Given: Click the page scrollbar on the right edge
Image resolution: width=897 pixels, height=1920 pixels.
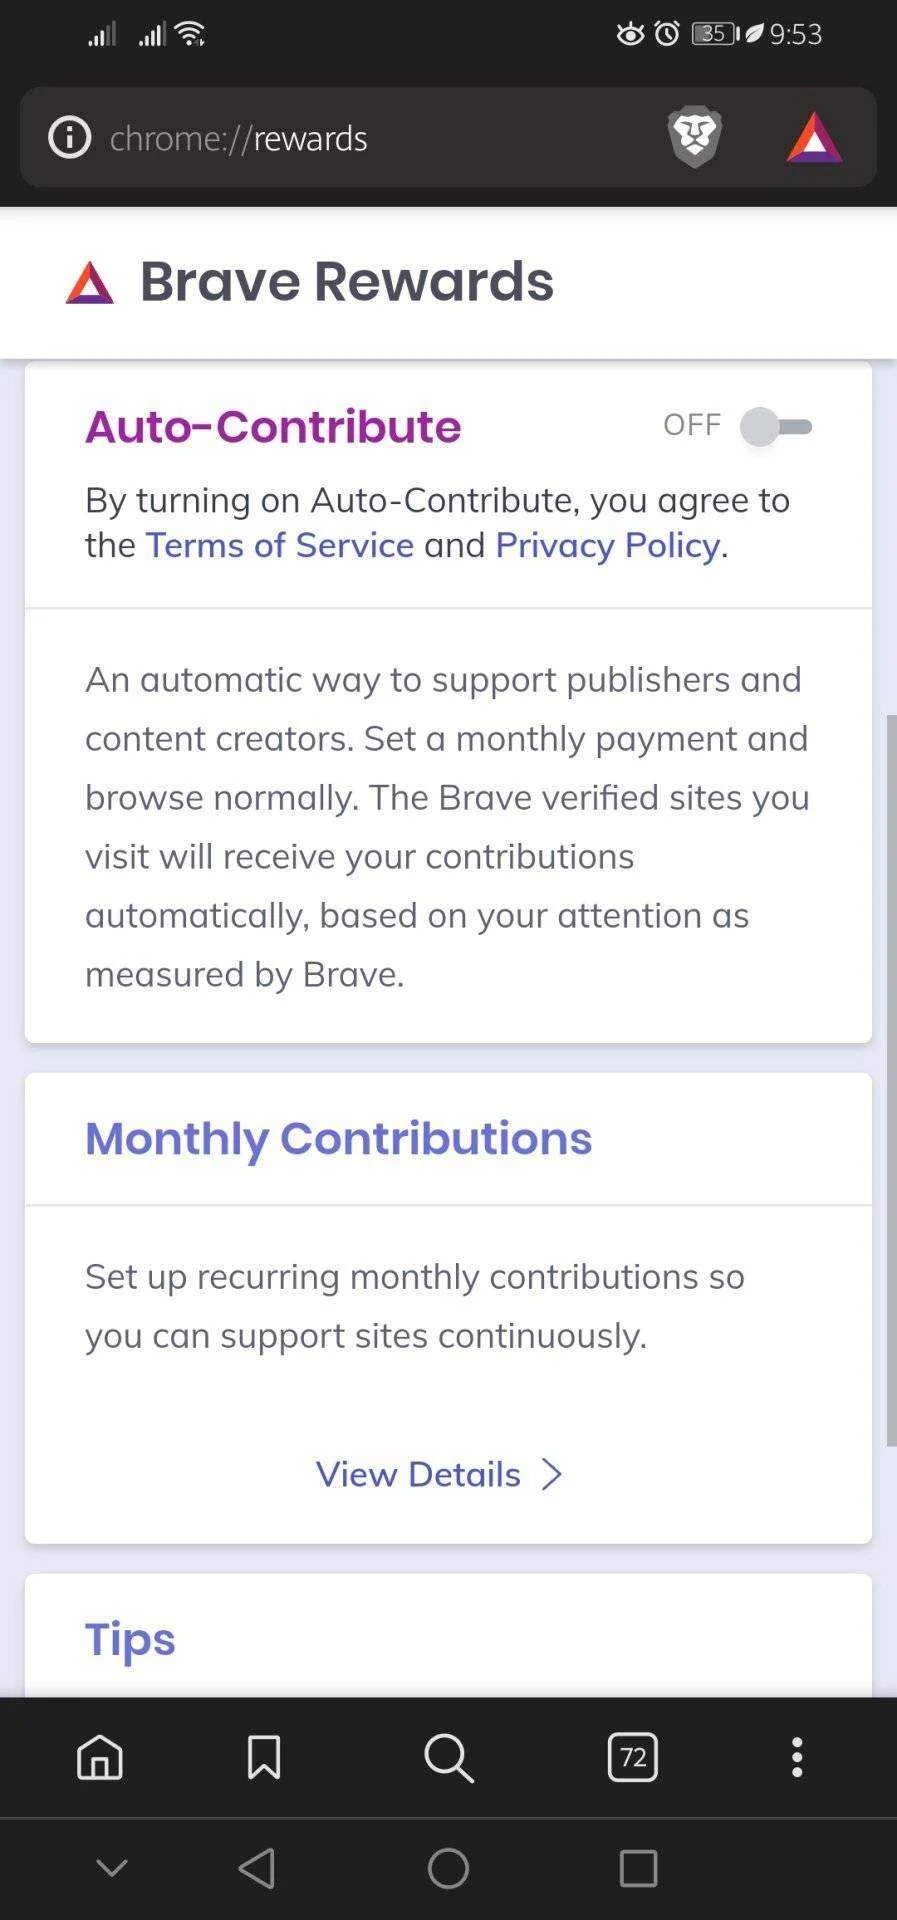Looking at the screenshot, I should coord(891,1080).
